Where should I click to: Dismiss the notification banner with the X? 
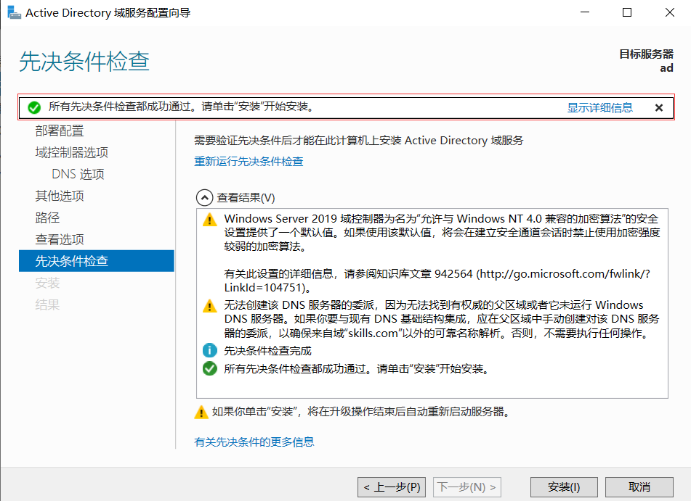pyautogui.click(x=659, y=108)
